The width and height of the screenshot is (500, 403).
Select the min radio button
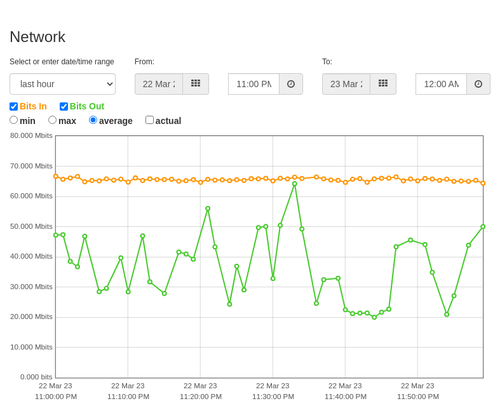(14, 120)
